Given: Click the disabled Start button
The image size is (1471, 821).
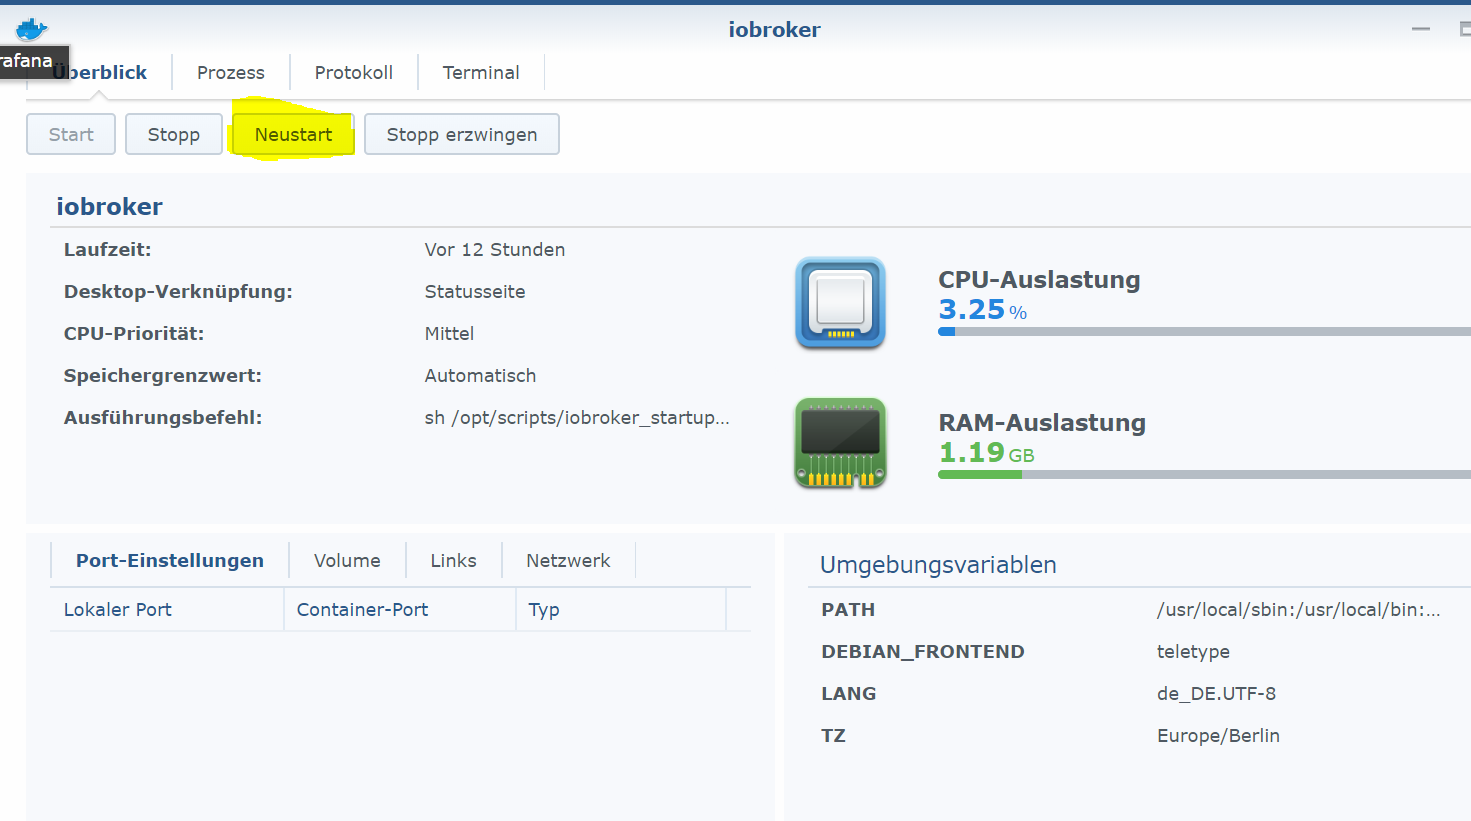Looking at the screenshot, I should click(71, 134).
